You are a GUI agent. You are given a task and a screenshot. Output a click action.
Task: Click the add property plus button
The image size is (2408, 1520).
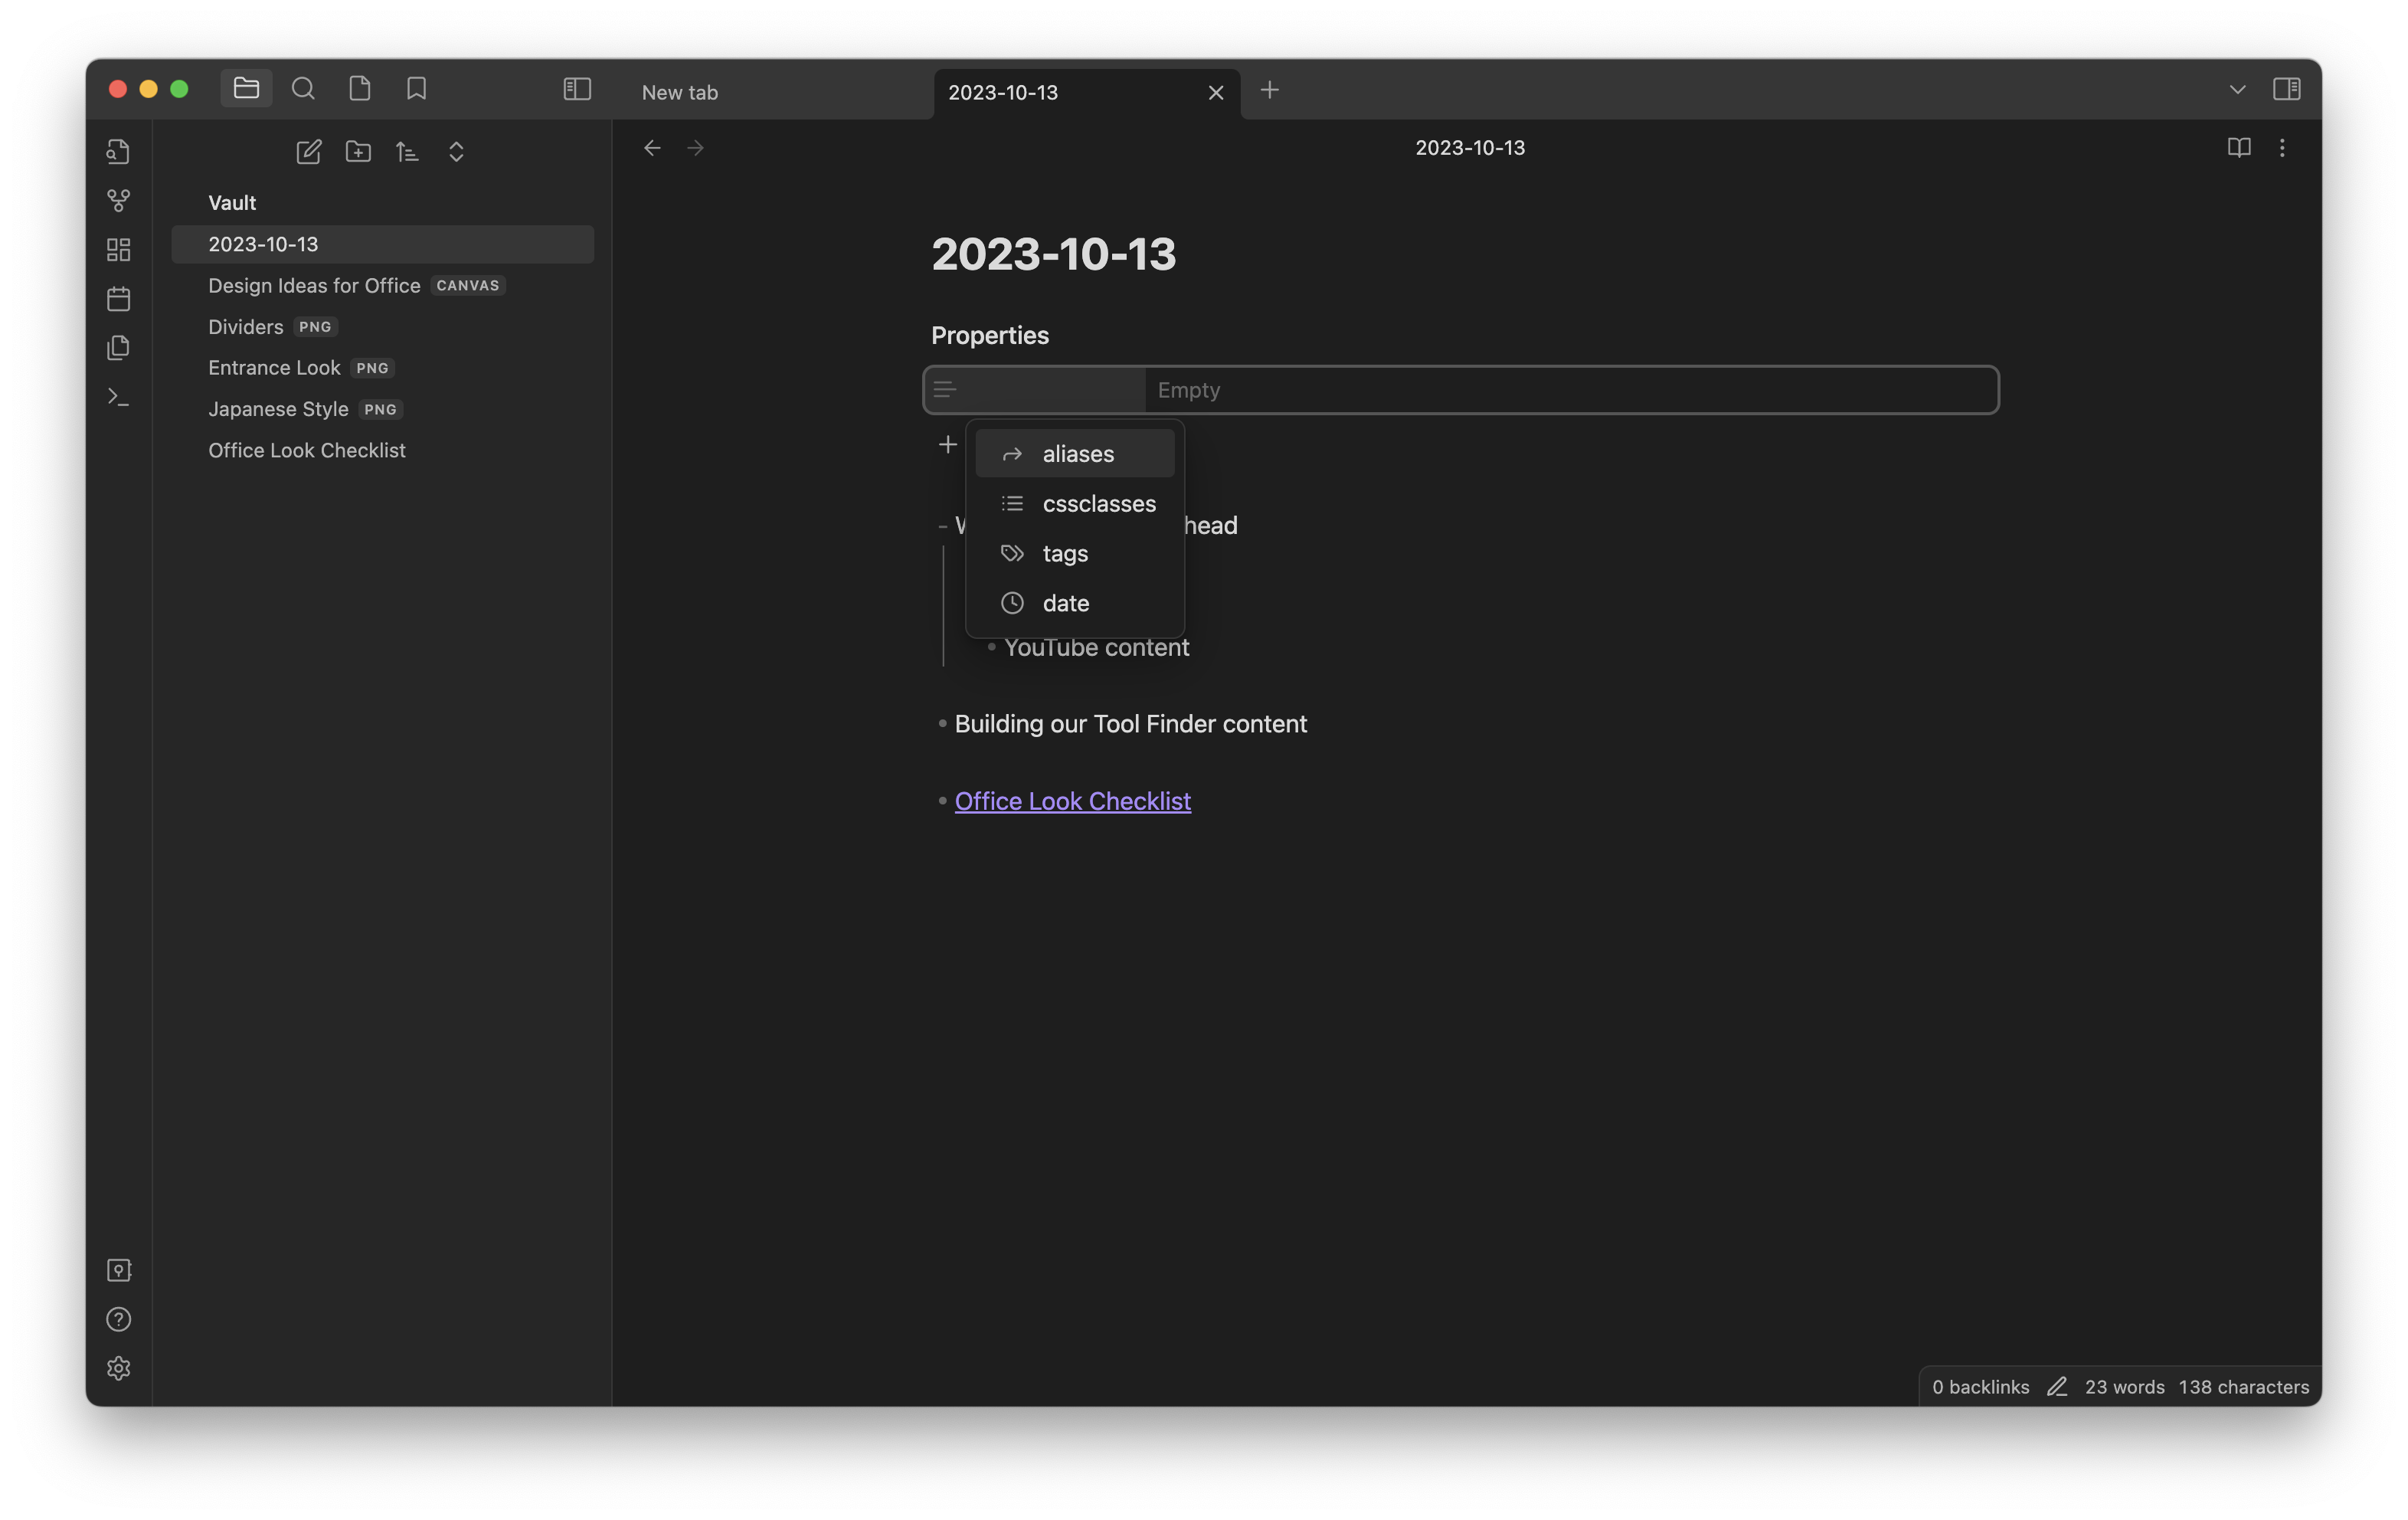947,444
